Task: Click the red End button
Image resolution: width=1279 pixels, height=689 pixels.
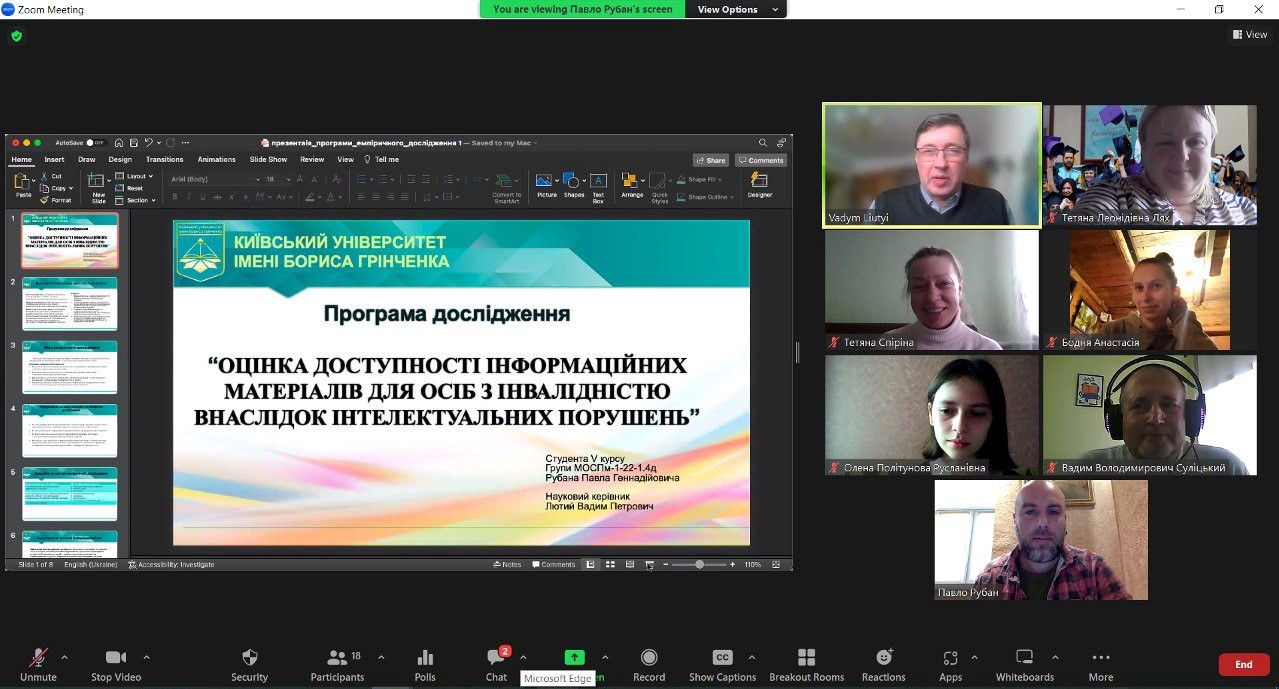Action: (x=1243, y=664)
